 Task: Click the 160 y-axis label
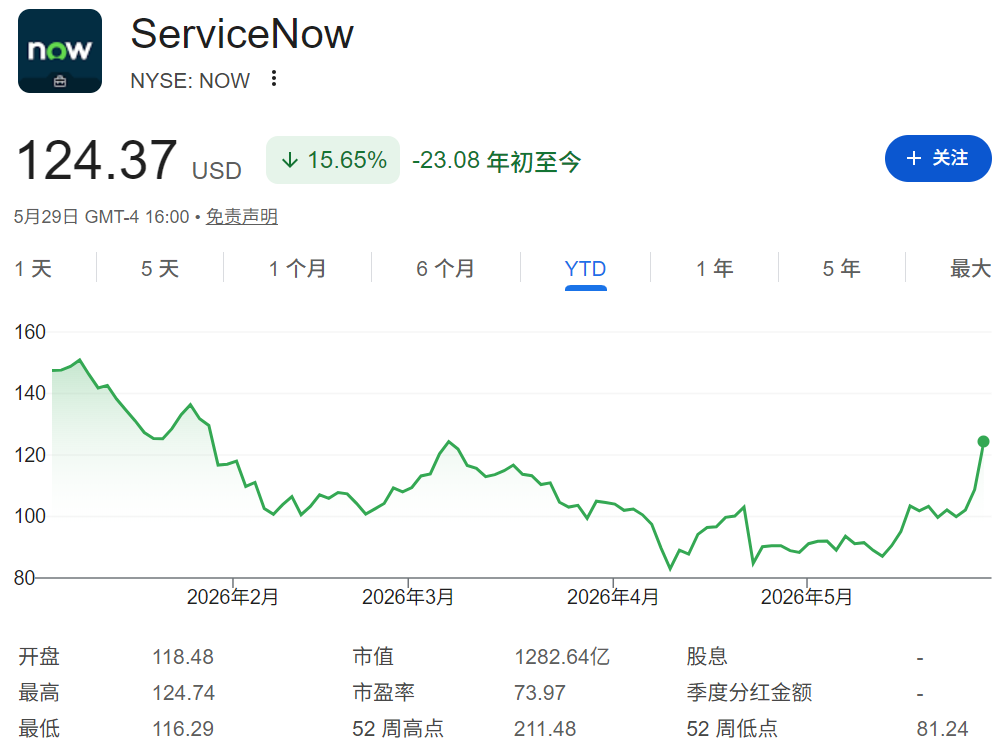point(30,333)
